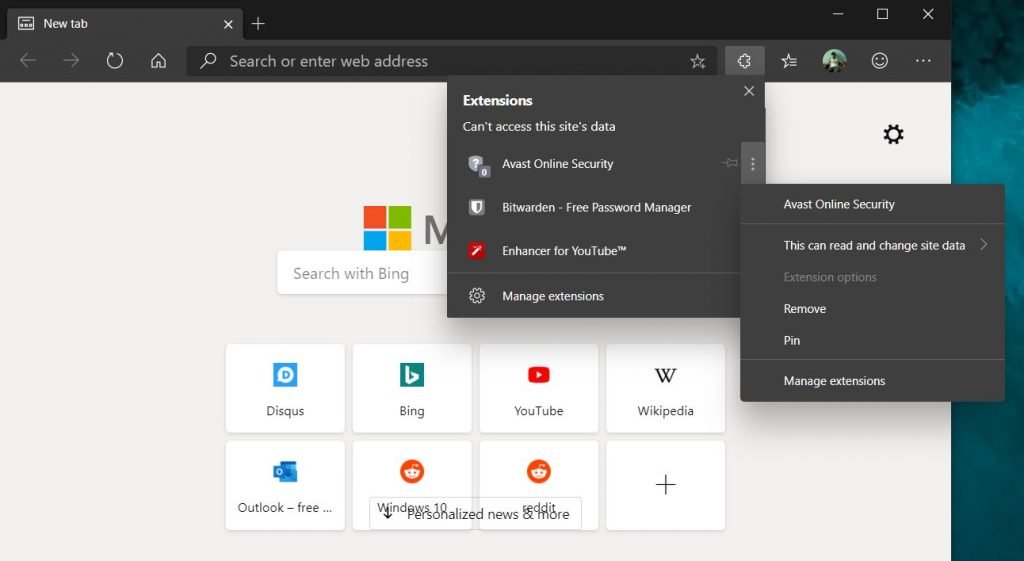Add this page to favorites star
Viewport: 1024px width, 561px height.
(x=697, y=61)
